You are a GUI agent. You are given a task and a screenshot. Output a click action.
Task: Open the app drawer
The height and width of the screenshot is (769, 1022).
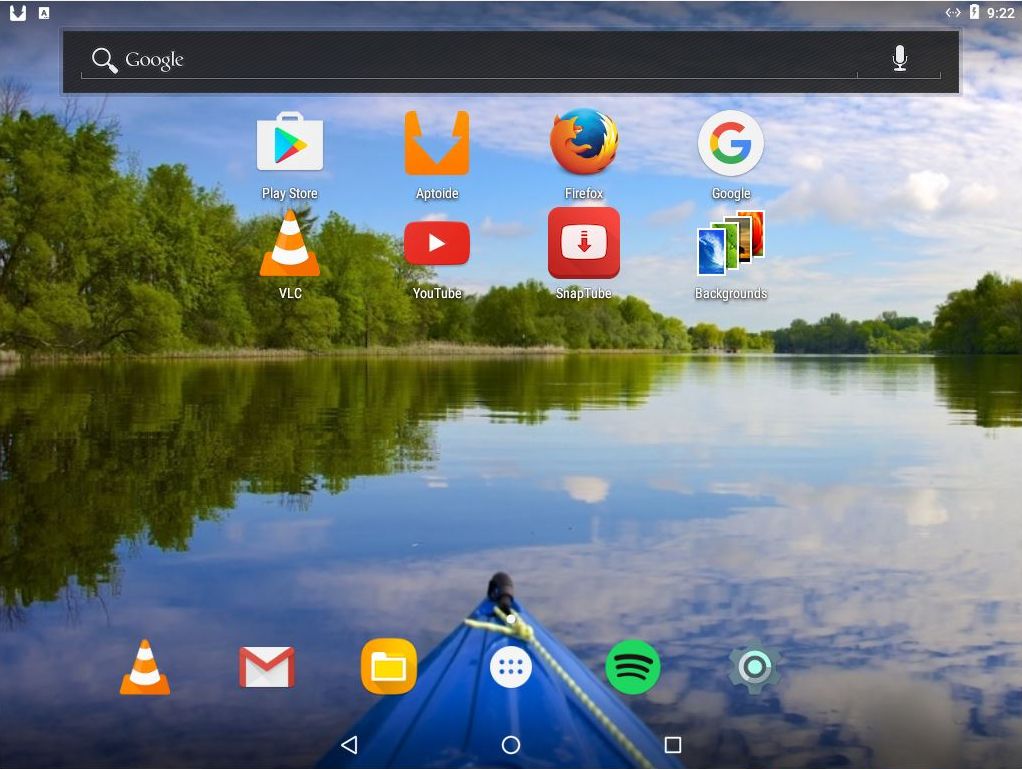click(x=510, y=667)
